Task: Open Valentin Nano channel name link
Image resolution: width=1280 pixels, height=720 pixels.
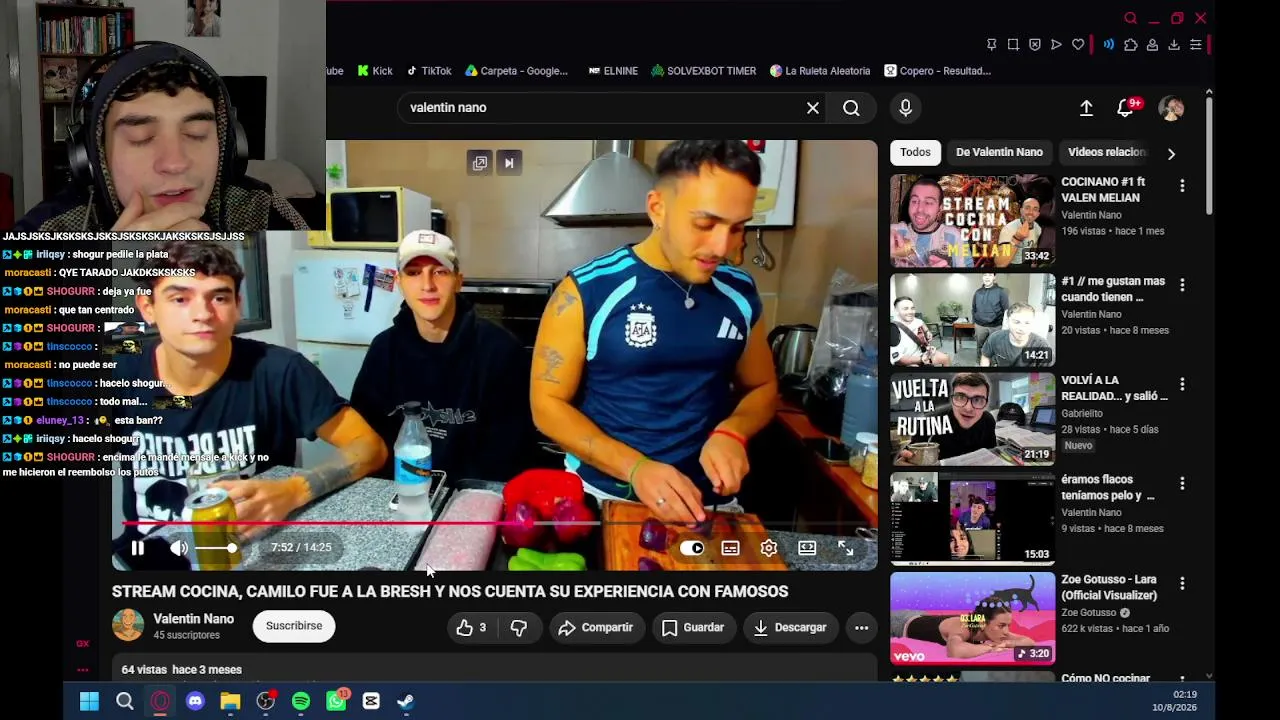Action: coord(194,619)
